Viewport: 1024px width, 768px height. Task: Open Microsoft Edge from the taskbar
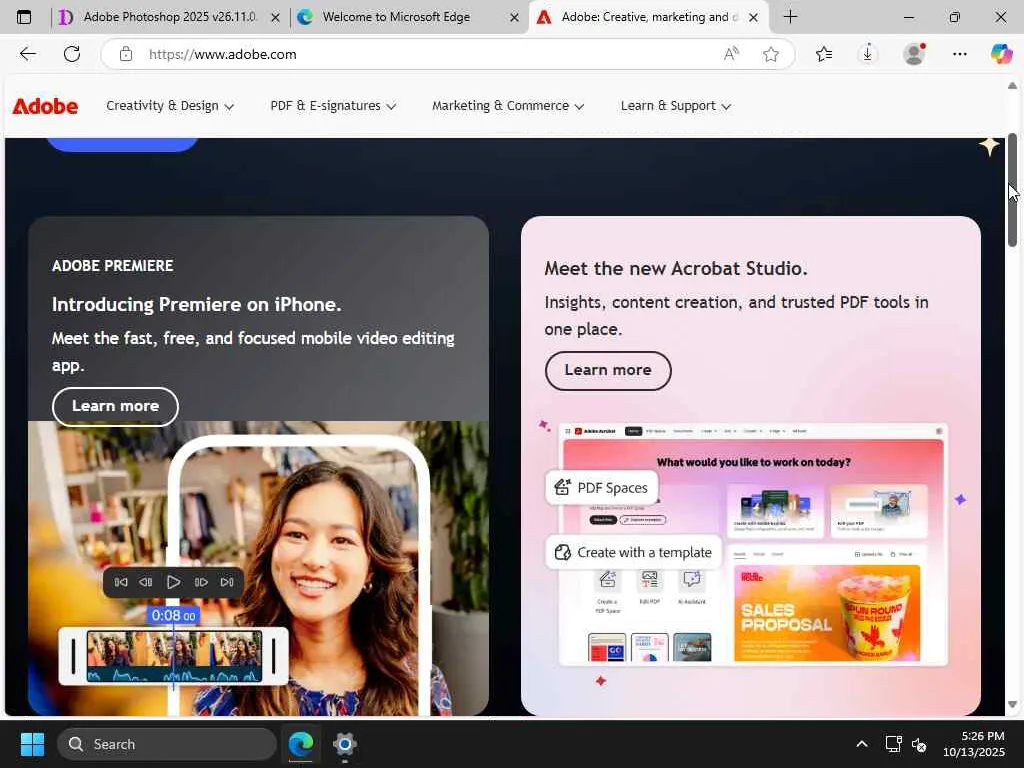301,744
